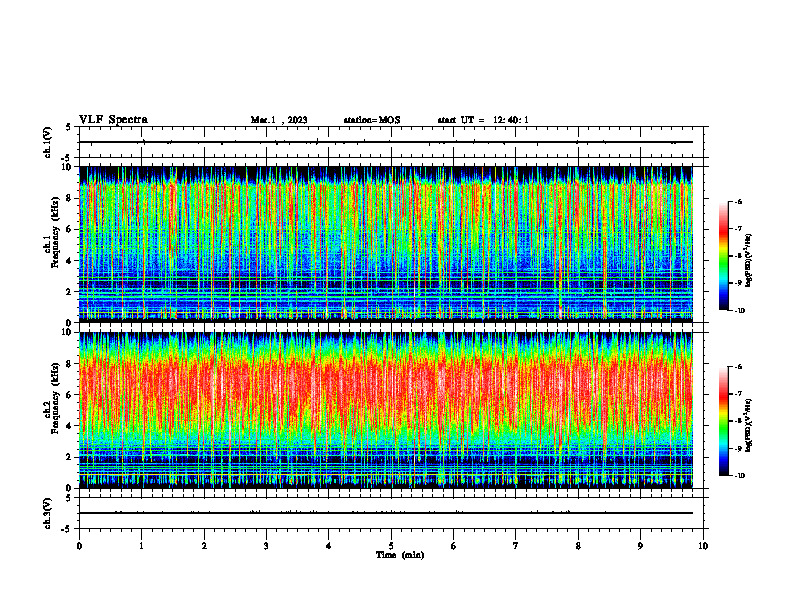Viewport: 792px width, 612px height.
Task: Click the ch.1 PSD color bar
Action: pos(724,256)
